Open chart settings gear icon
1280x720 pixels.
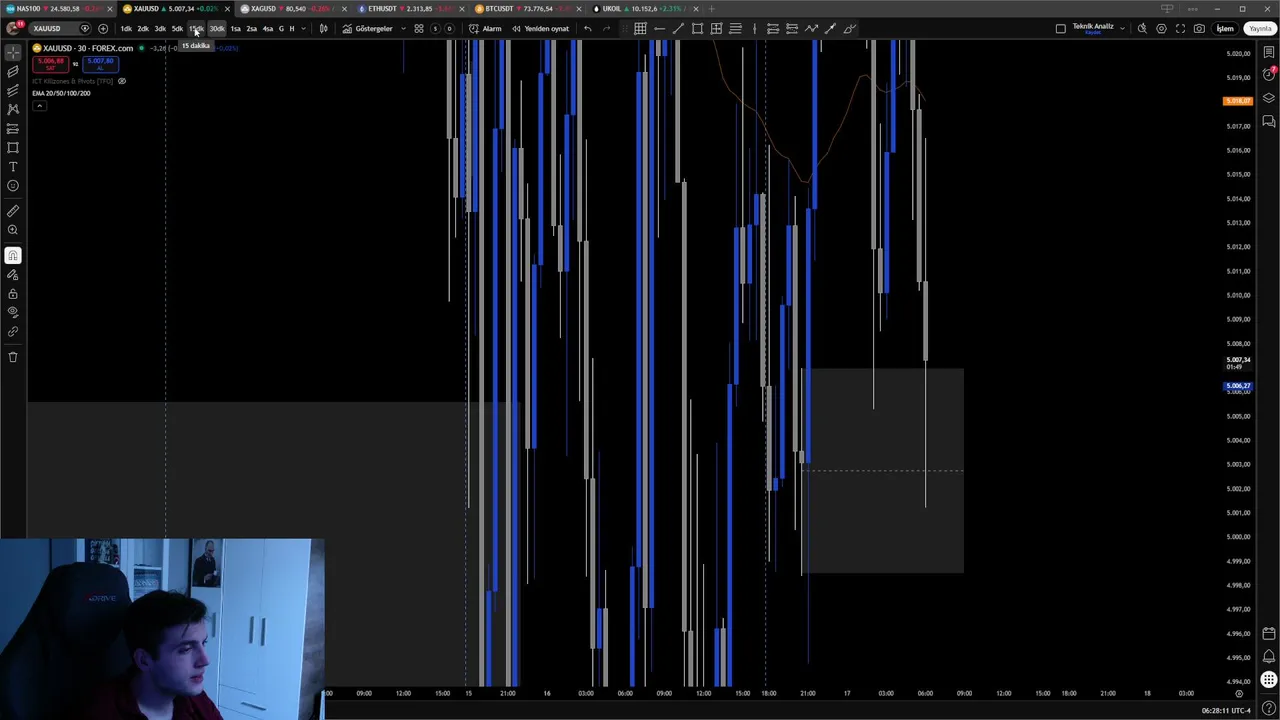click(1161, 29)
